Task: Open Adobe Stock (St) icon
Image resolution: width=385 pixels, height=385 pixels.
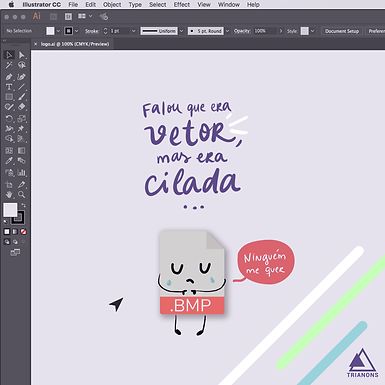Action: coord(68,17)
